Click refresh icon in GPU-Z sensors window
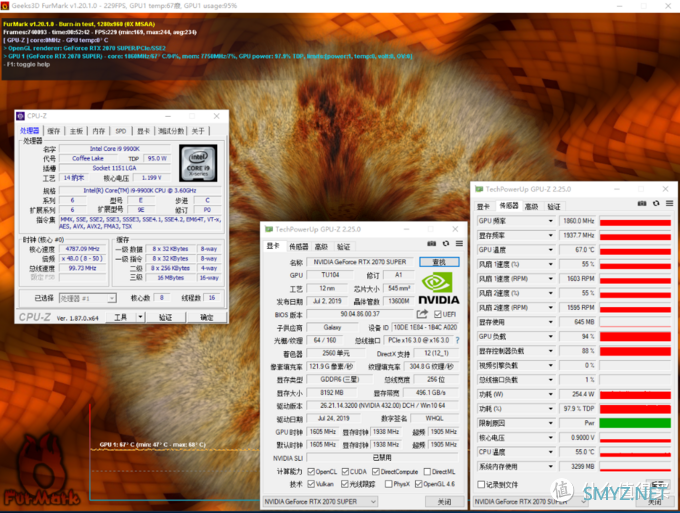 [x=656, y=203]
